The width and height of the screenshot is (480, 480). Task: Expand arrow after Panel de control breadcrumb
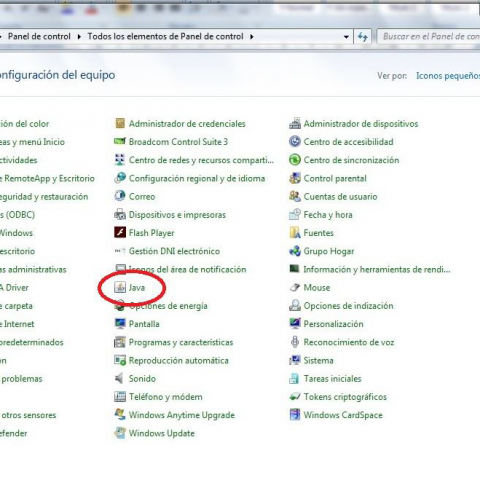pos(79,36)
